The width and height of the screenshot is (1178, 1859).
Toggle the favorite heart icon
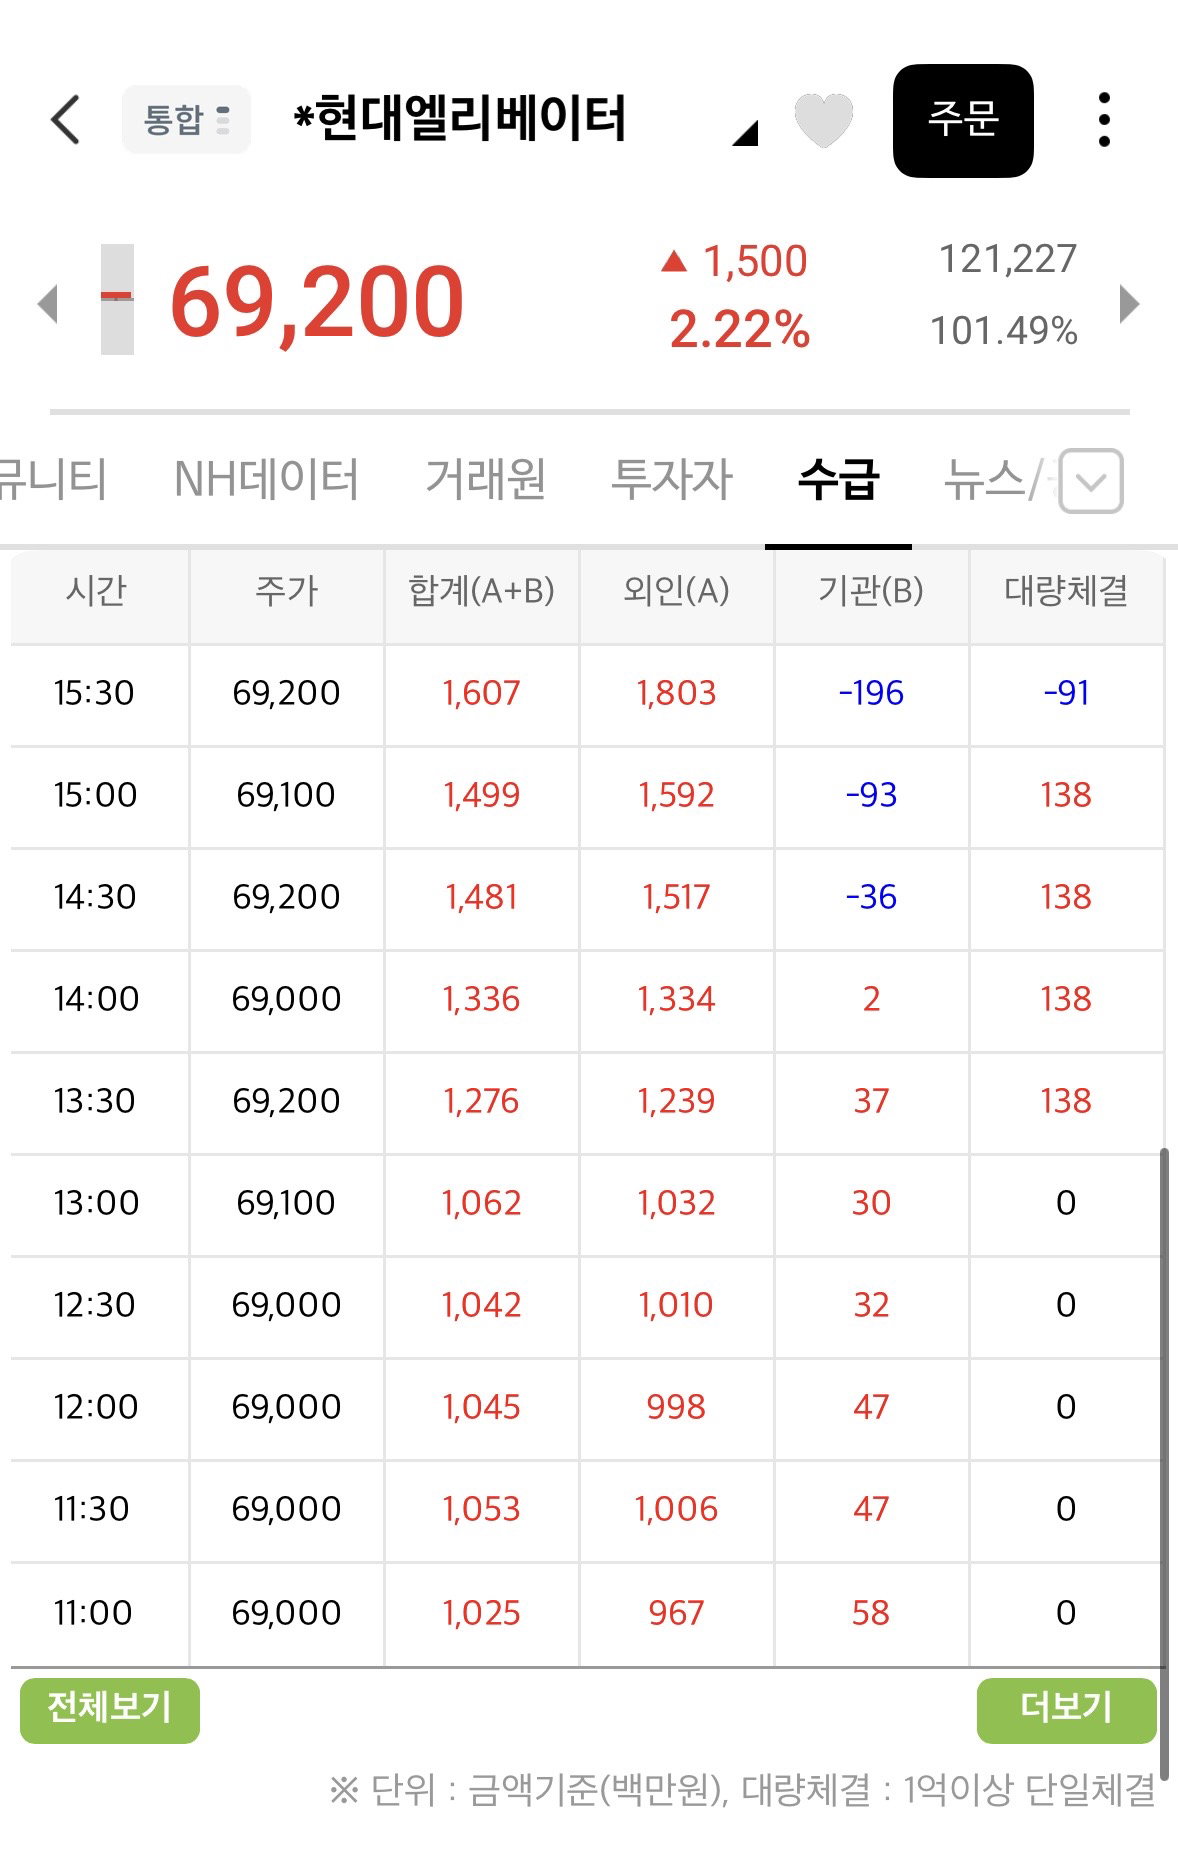(823, 120)
